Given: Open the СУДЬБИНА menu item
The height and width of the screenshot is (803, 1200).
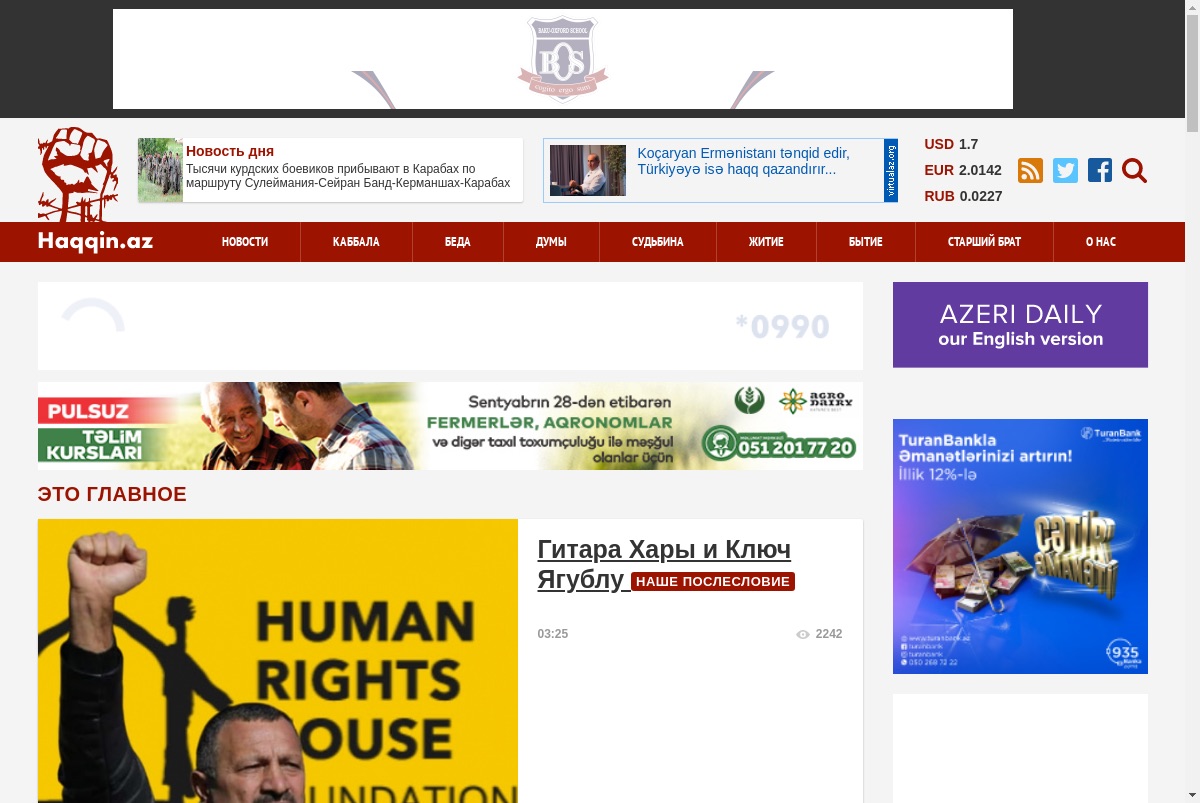Looking at the screenshot, I should [658, 242].
